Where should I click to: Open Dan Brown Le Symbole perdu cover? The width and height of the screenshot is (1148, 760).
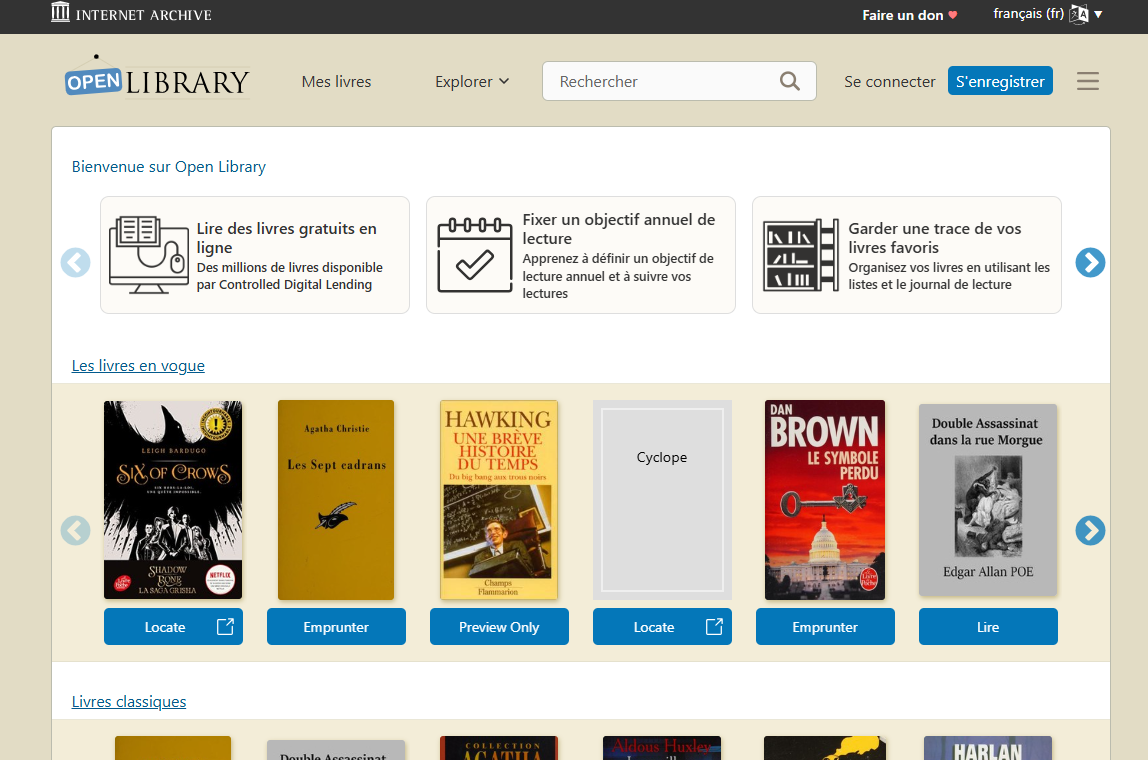(x=824, y=500)
